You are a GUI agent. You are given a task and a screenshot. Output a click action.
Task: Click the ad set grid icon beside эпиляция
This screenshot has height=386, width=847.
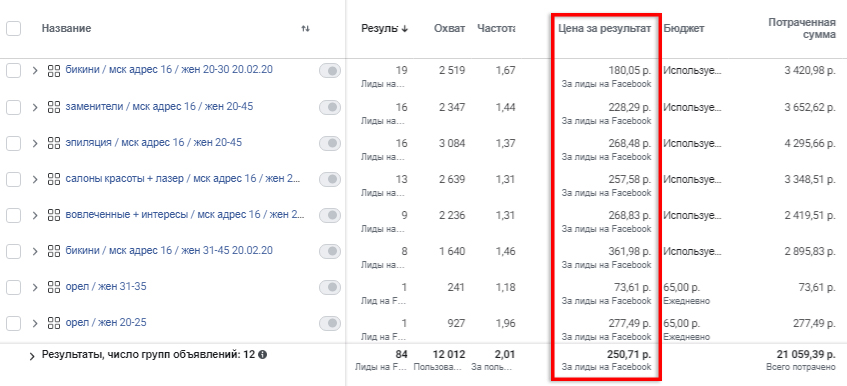(53, 143)
